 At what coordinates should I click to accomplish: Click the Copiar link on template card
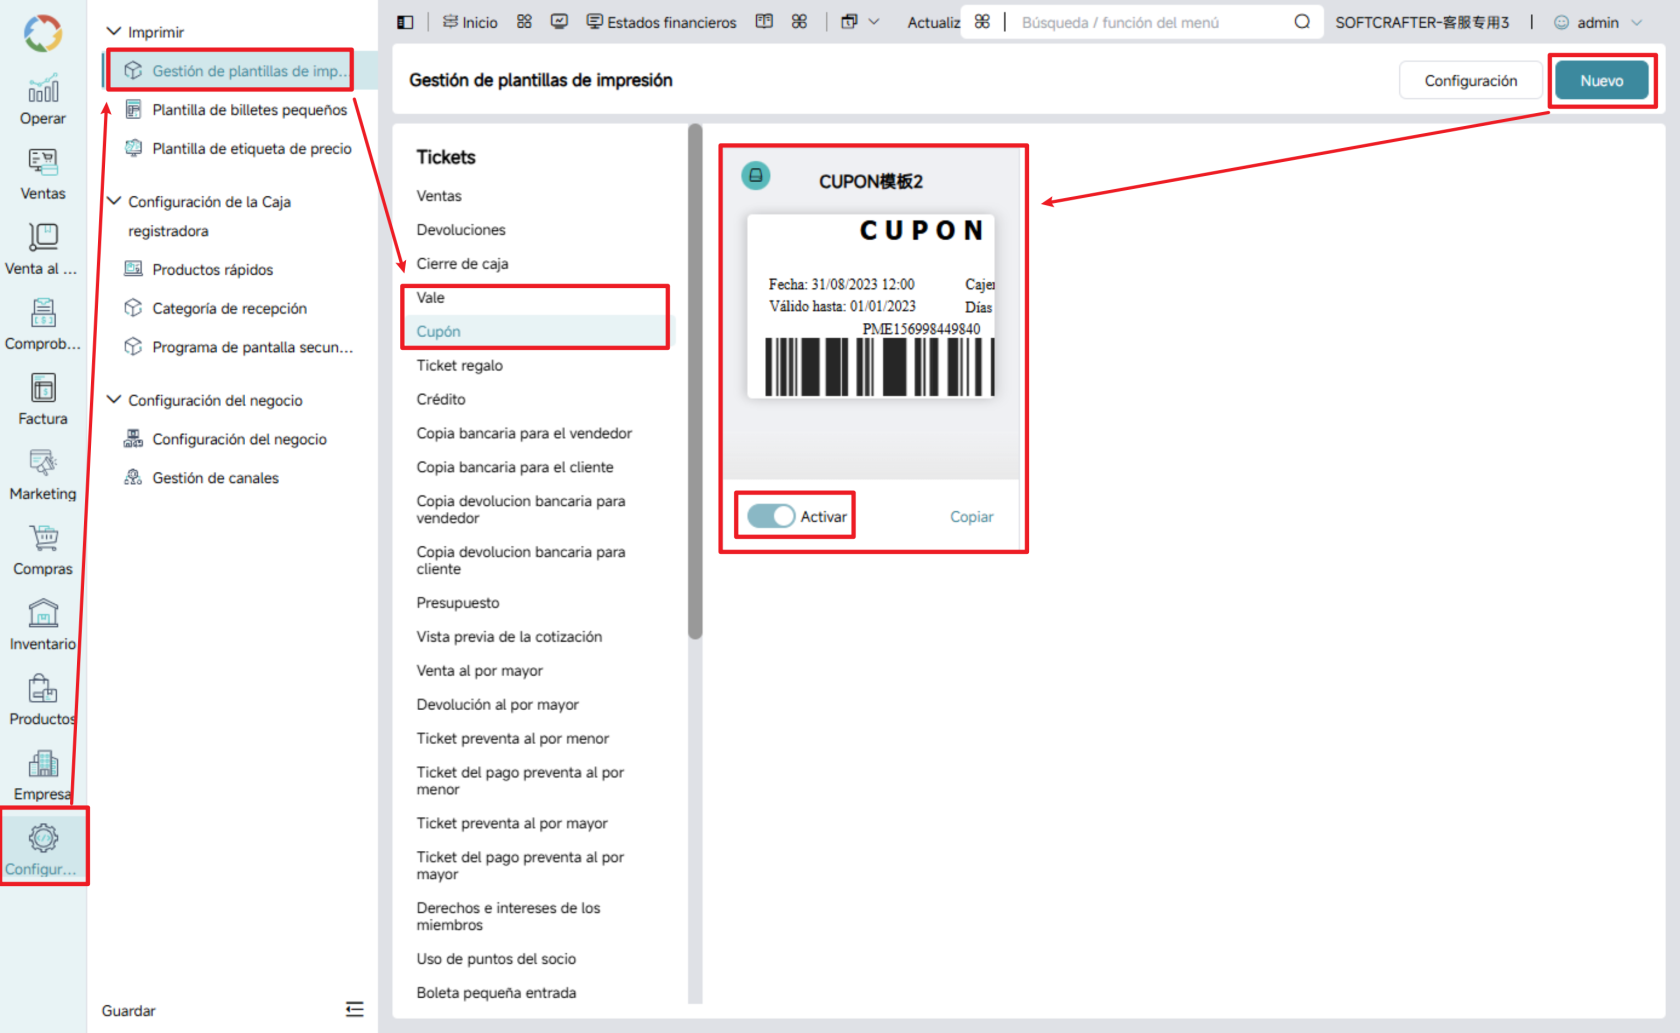[972, 516]
